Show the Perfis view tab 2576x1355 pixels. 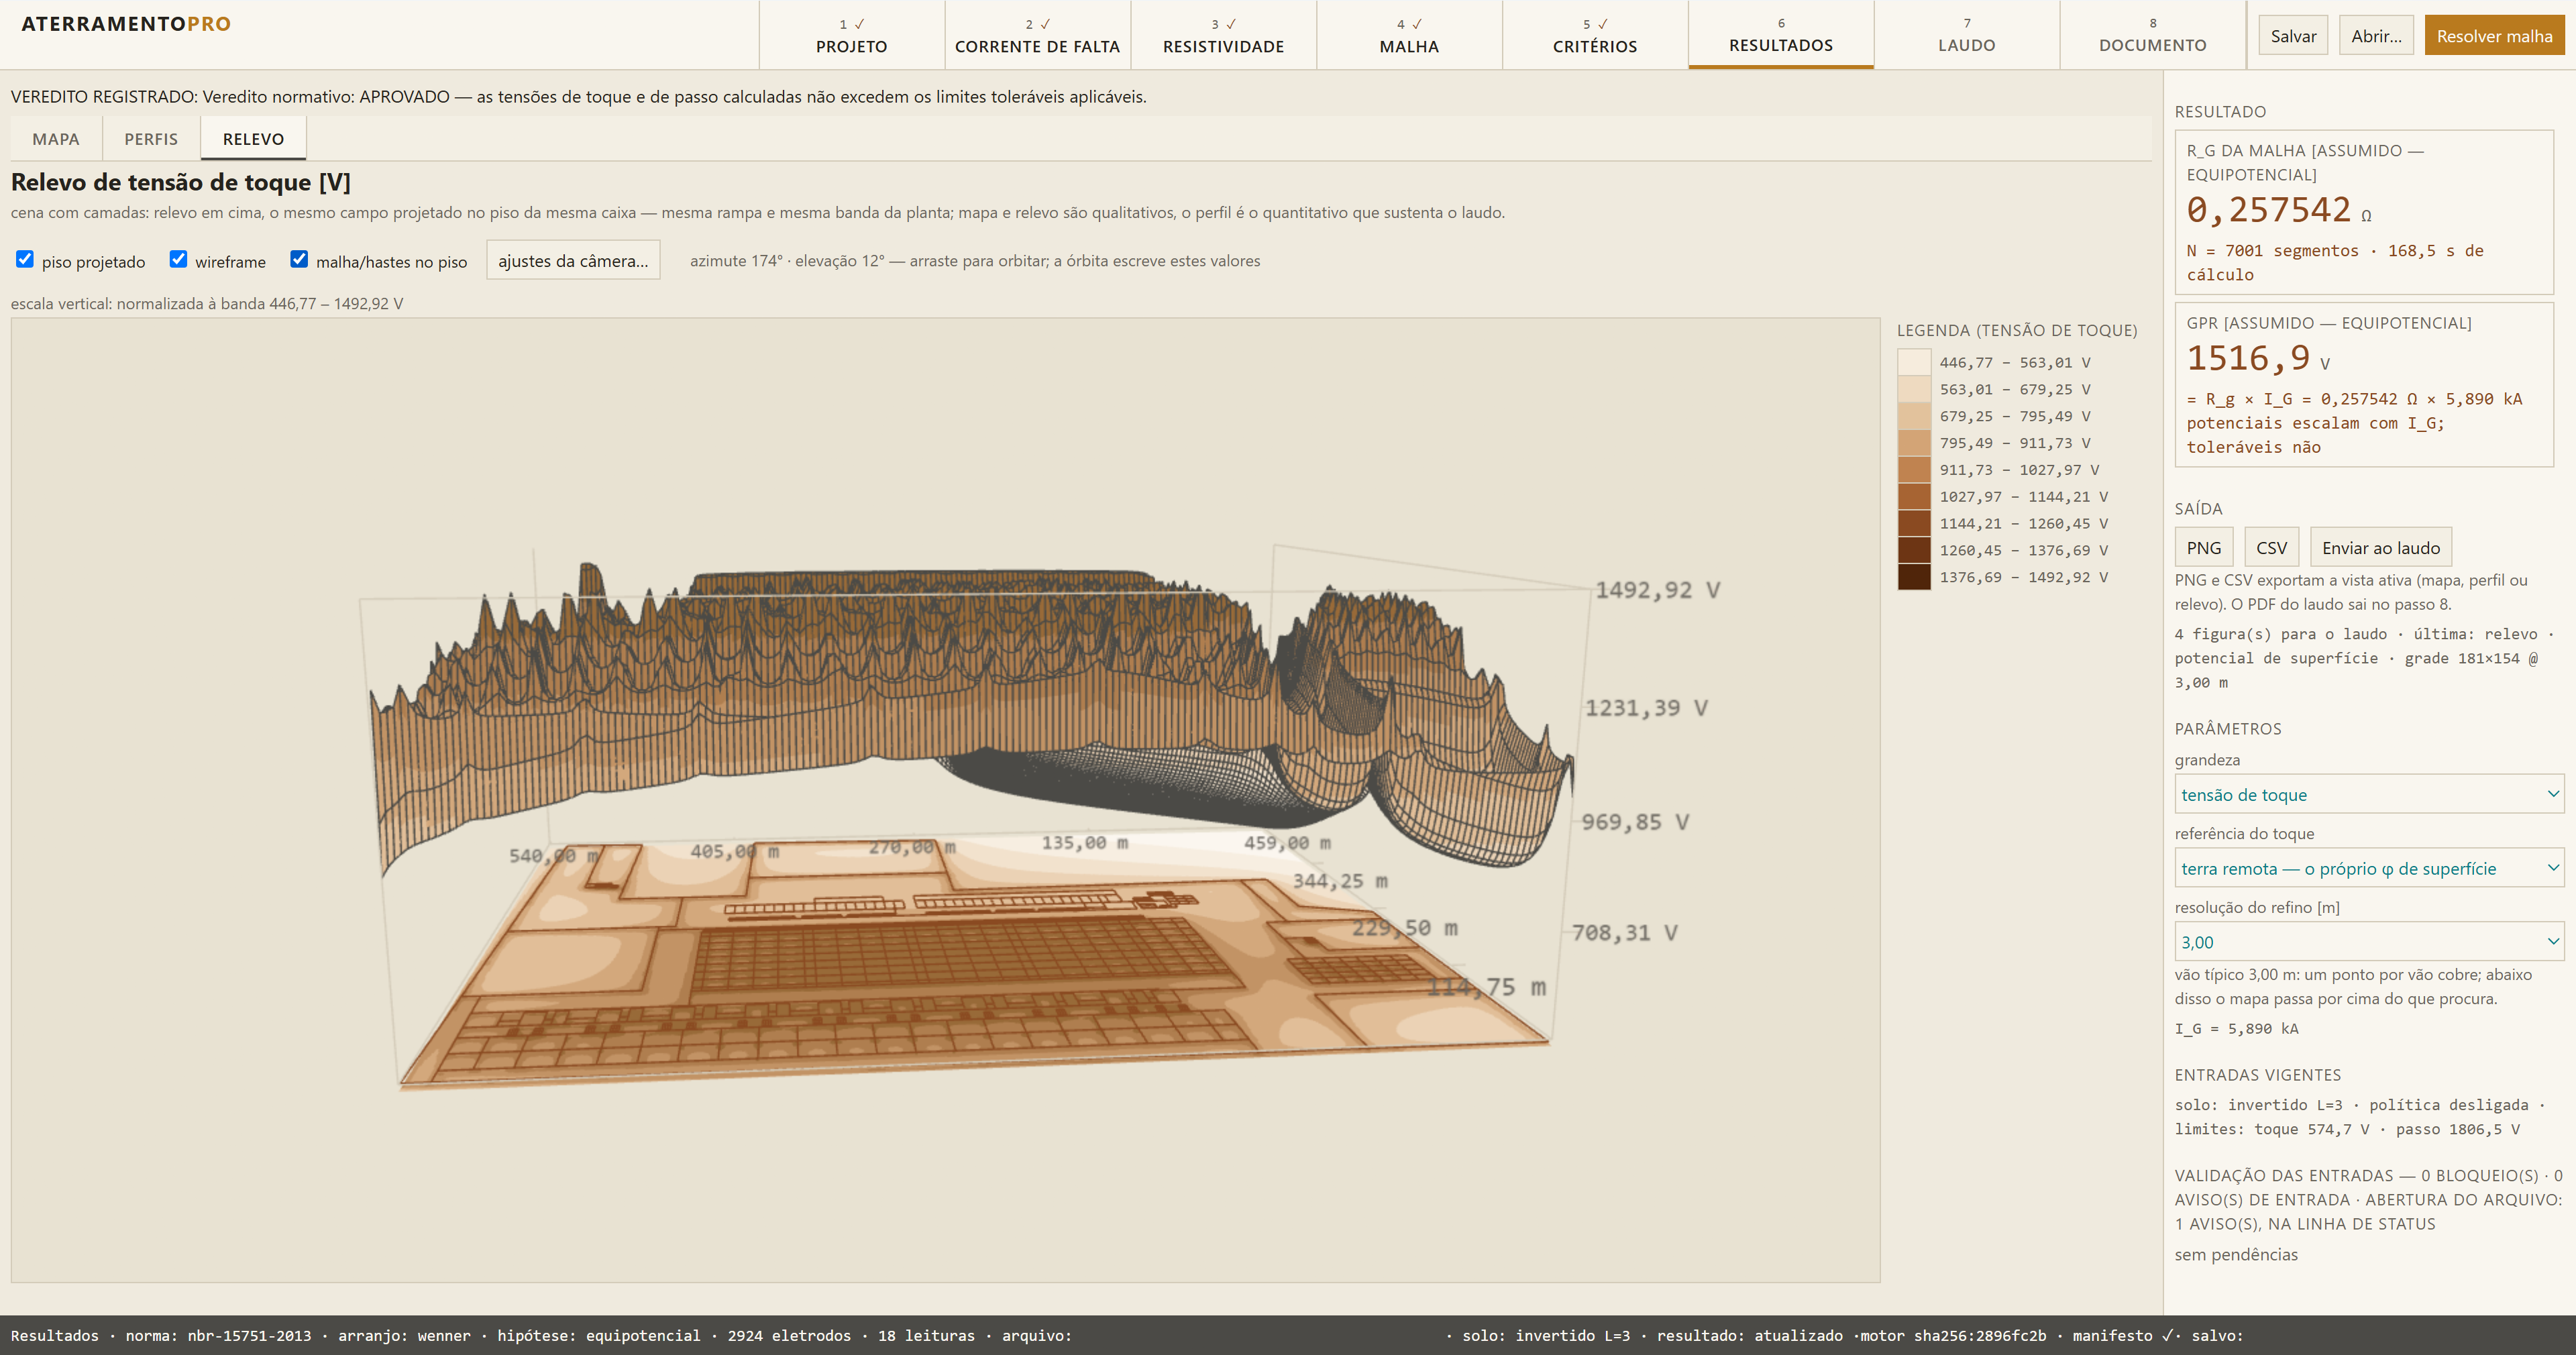tap(151, 139)
